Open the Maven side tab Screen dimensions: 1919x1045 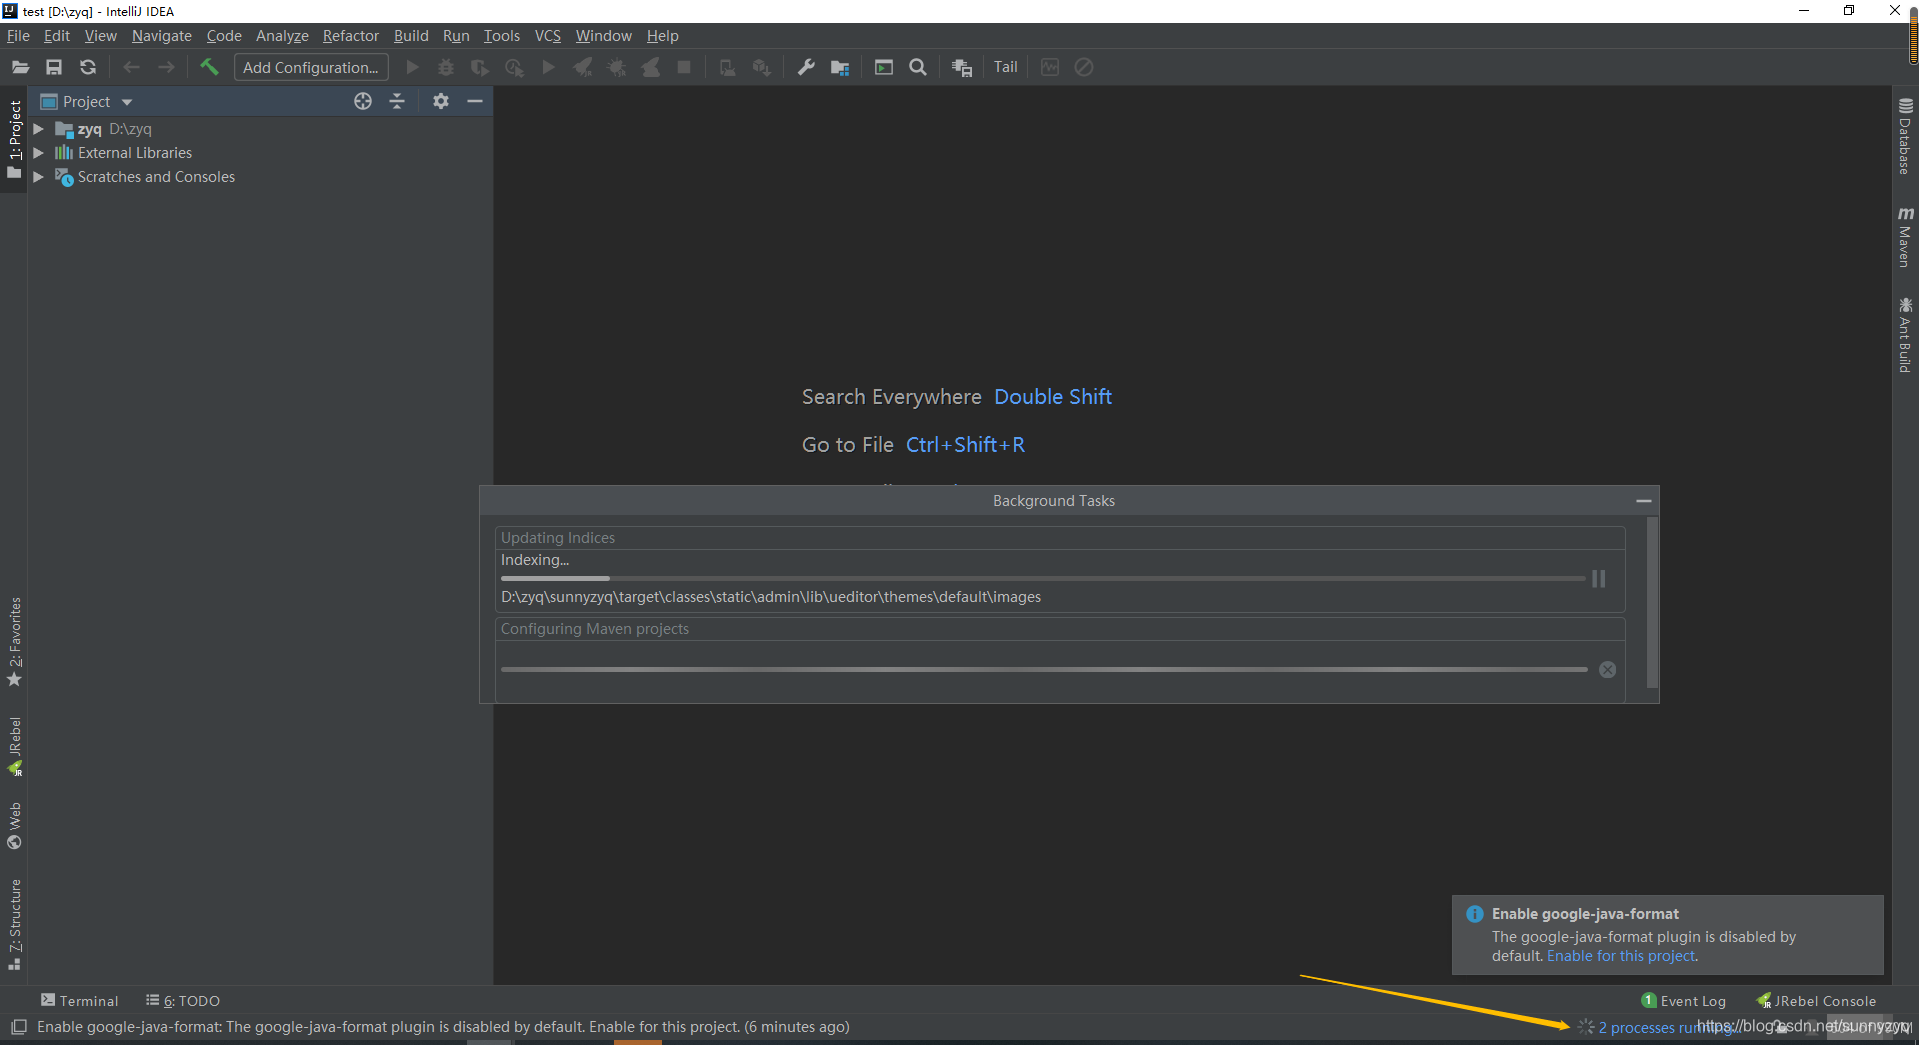point(1905,236)
